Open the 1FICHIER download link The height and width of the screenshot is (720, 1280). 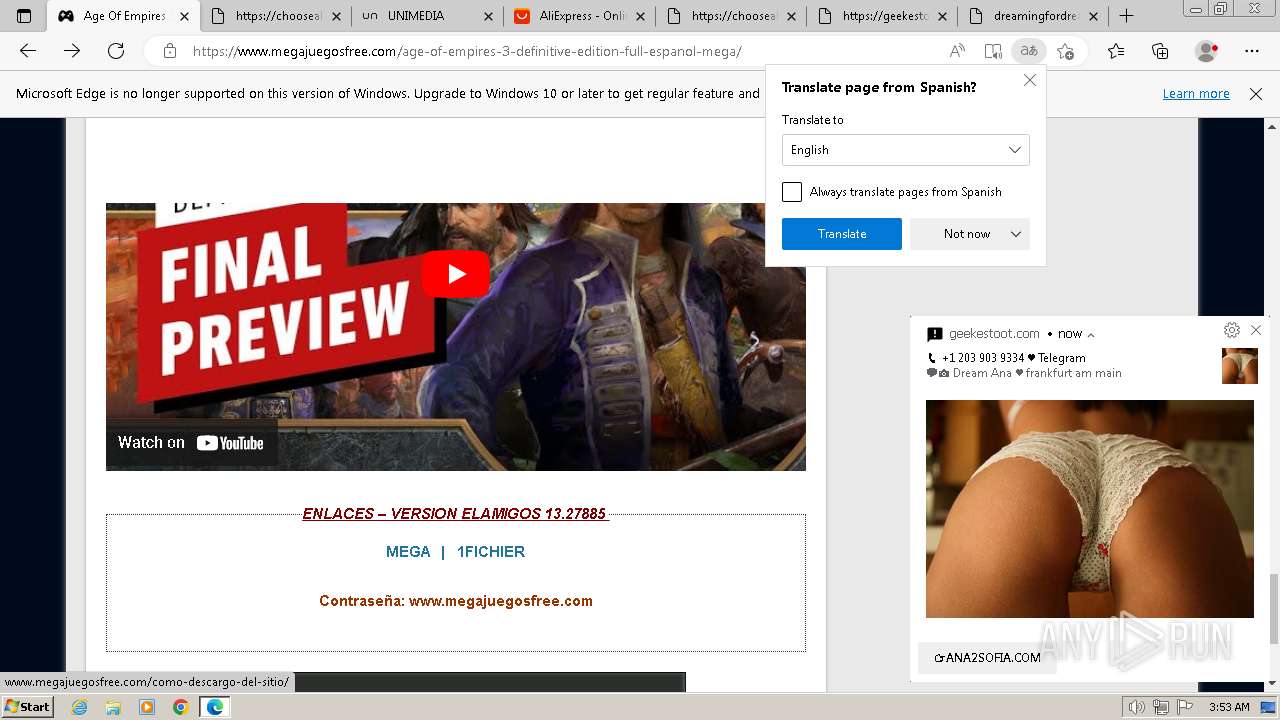coord(491,552)
